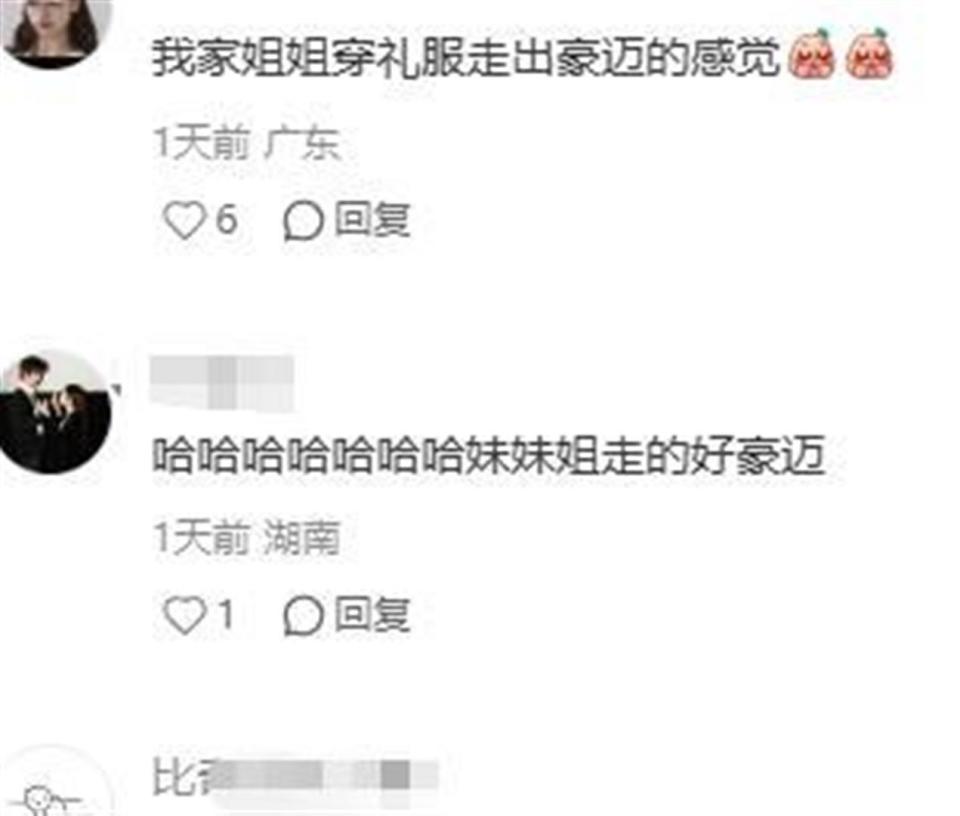Click the 1天前 湖南 timestamp

point(246,537)
